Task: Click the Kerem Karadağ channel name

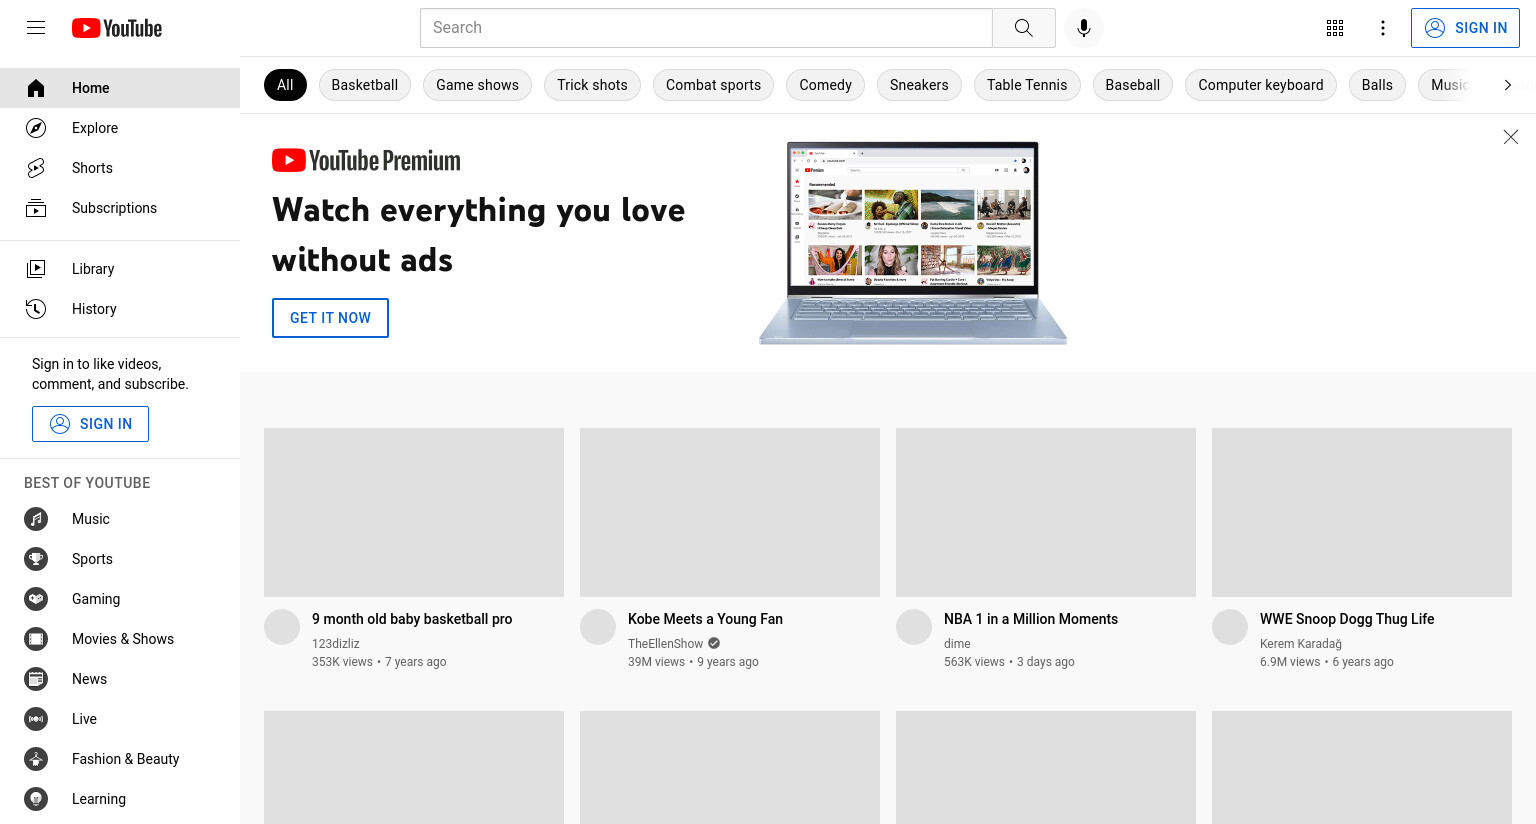Action: click(1301, 644)
